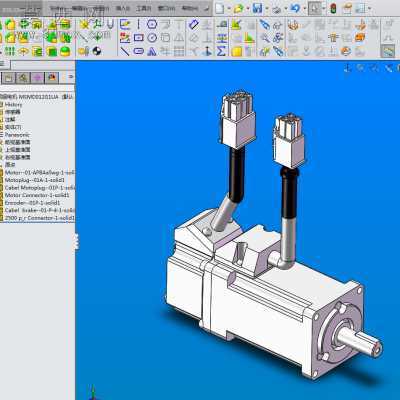Screen dimensions: 400x400
Task: Click the Sketch icon with pencil
Action: click(125, 24)
